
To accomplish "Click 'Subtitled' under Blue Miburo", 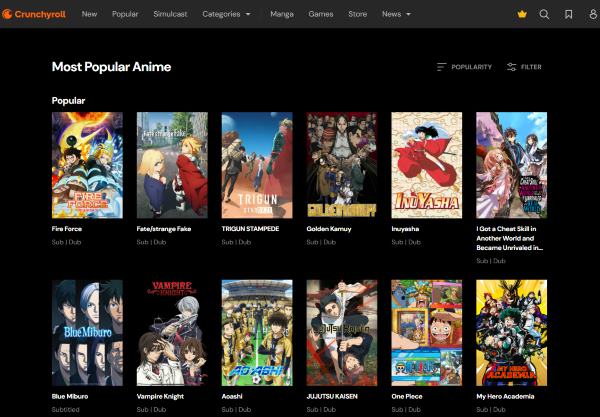I will pos(65,409).
